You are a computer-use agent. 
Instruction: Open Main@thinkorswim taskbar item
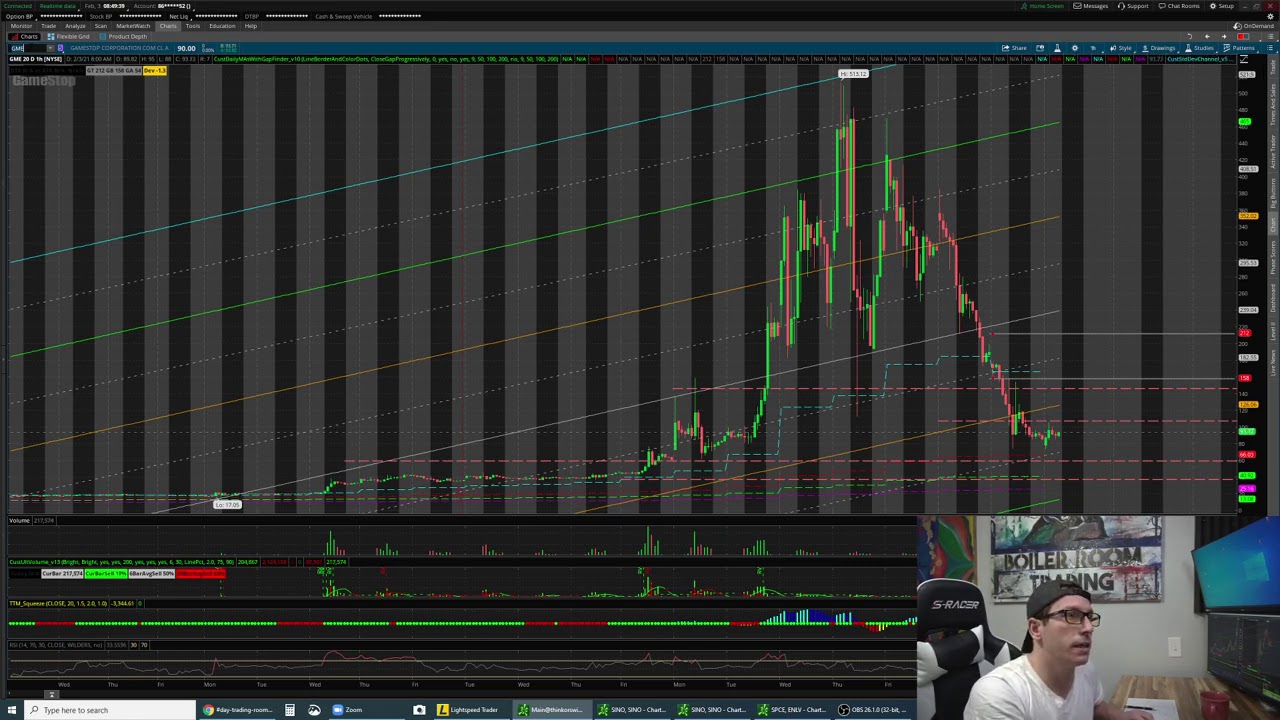[550, 710]
